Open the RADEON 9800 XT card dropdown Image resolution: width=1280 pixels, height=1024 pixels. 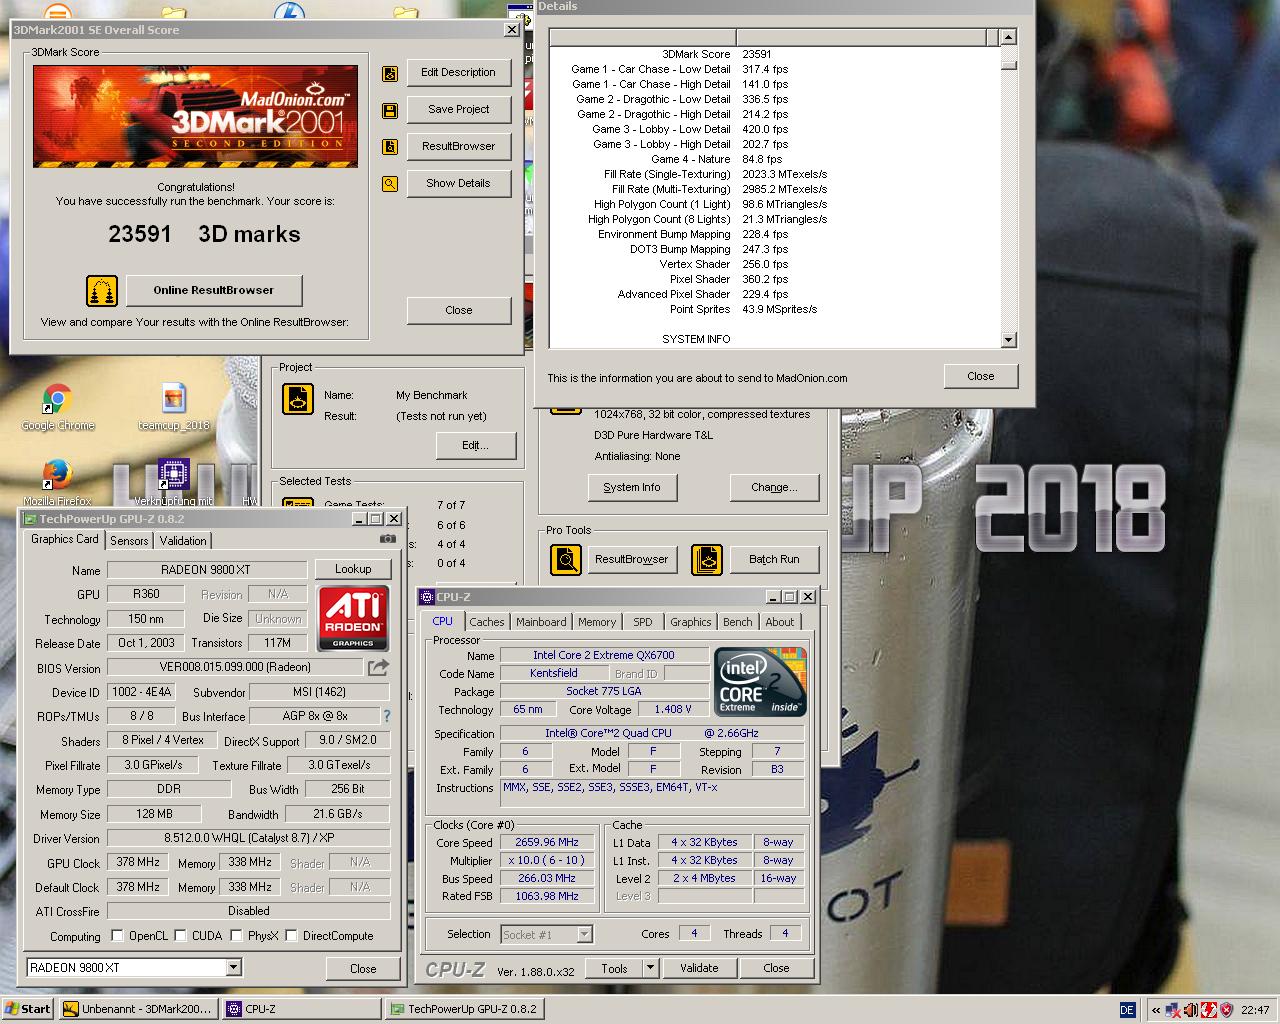click(233, 968)
